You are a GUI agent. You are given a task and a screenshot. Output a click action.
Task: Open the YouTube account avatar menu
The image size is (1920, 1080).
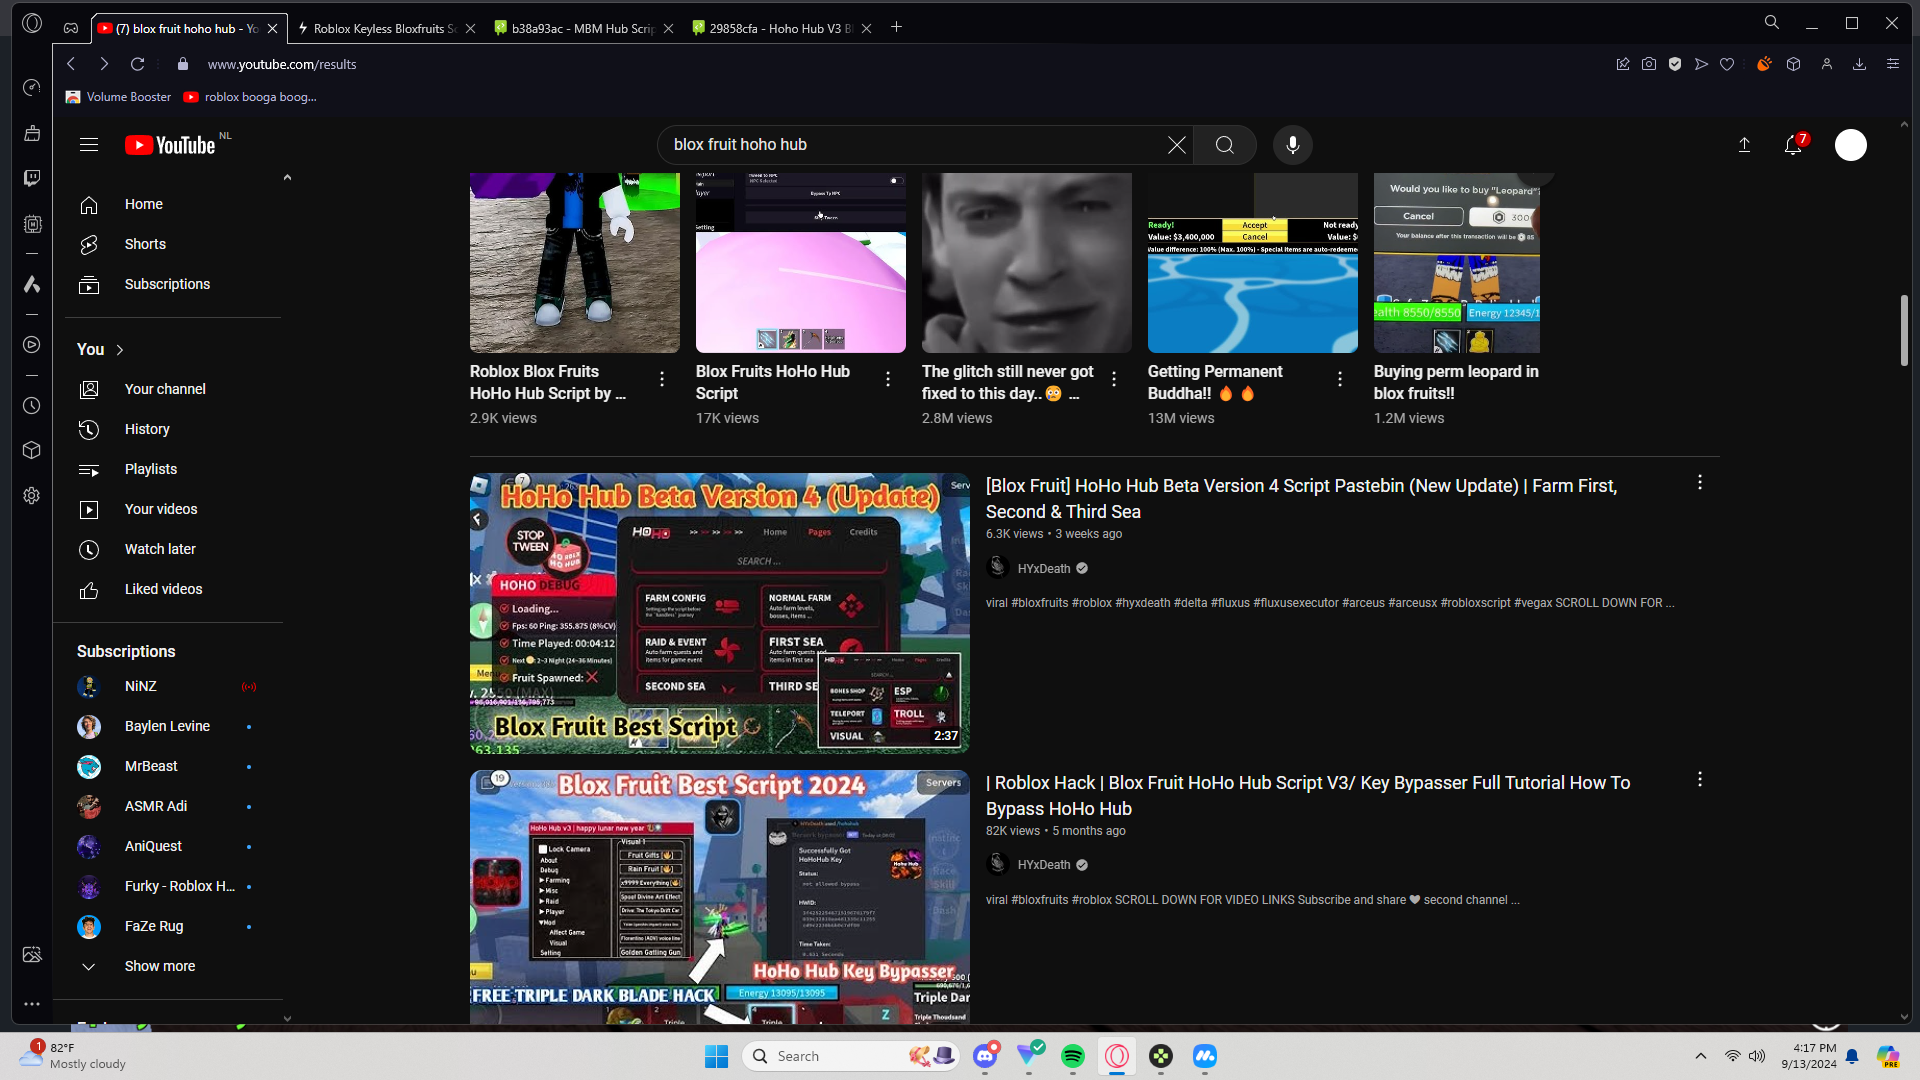tap(1851, 145)
